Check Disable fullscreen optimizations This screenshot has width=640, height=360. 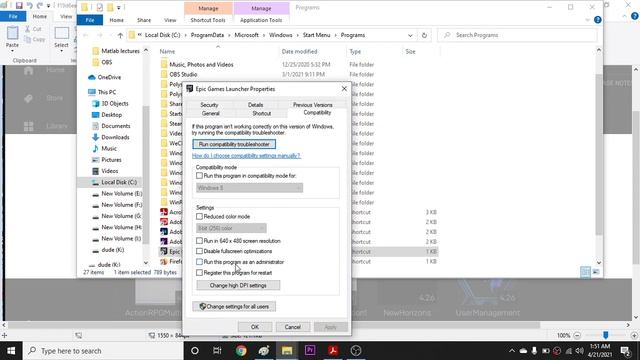pyautogui.click(x=199, y=251)
